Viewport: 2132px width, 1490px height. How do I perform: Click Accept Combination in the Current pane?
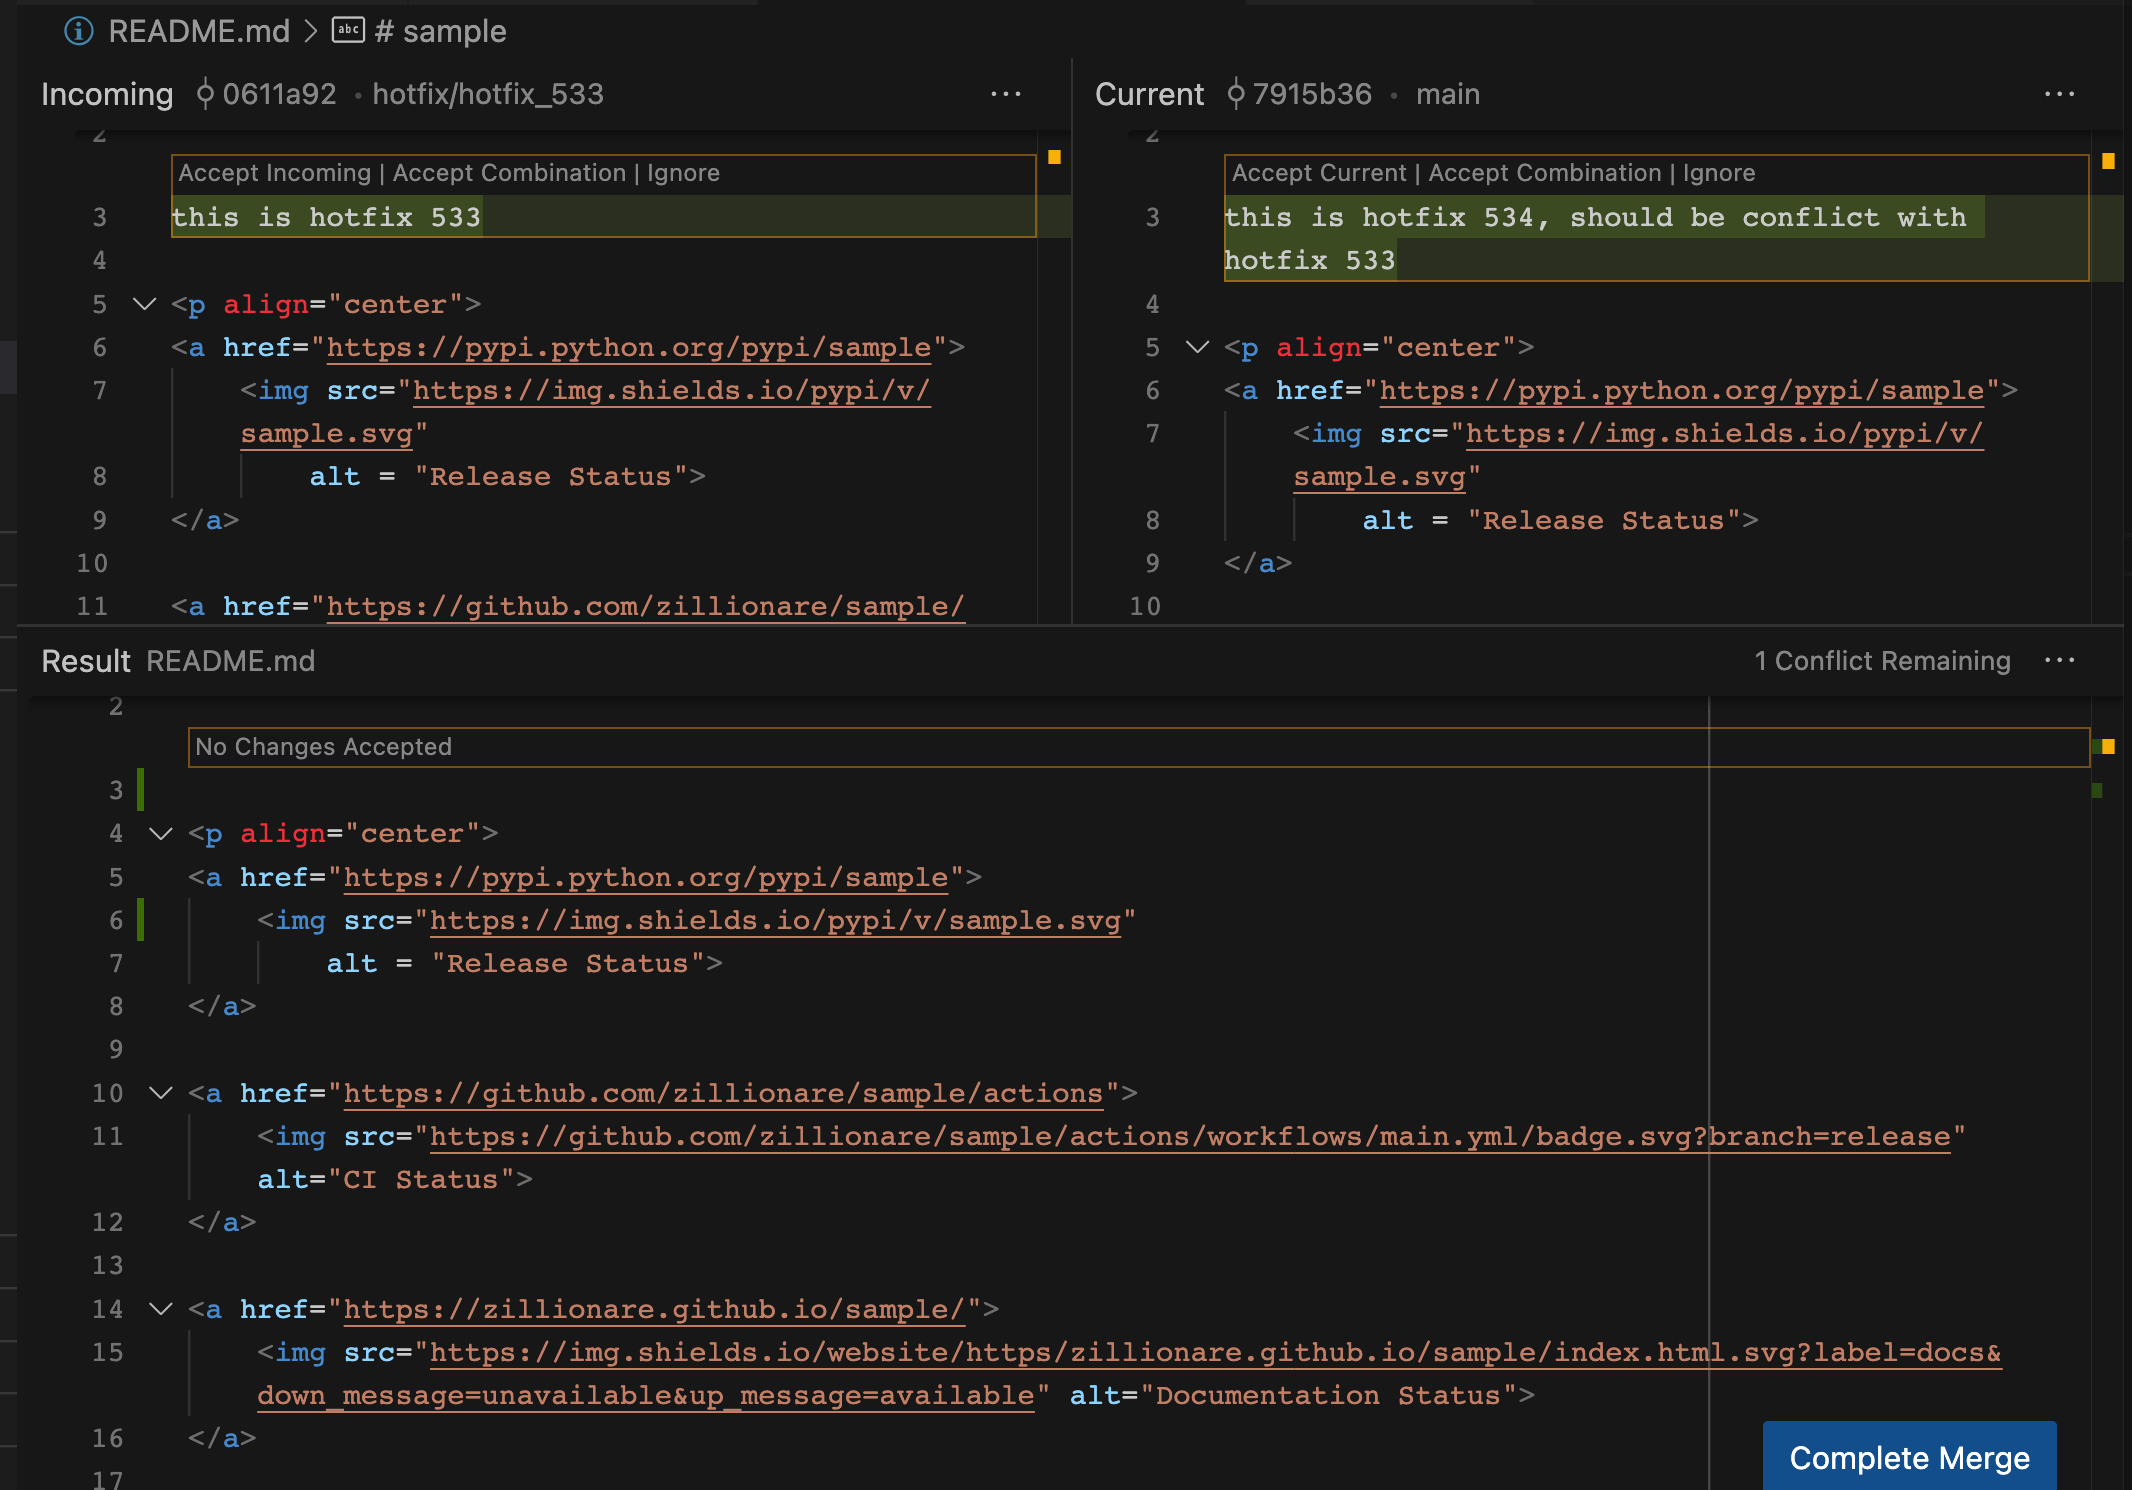tap(1544, 173)
